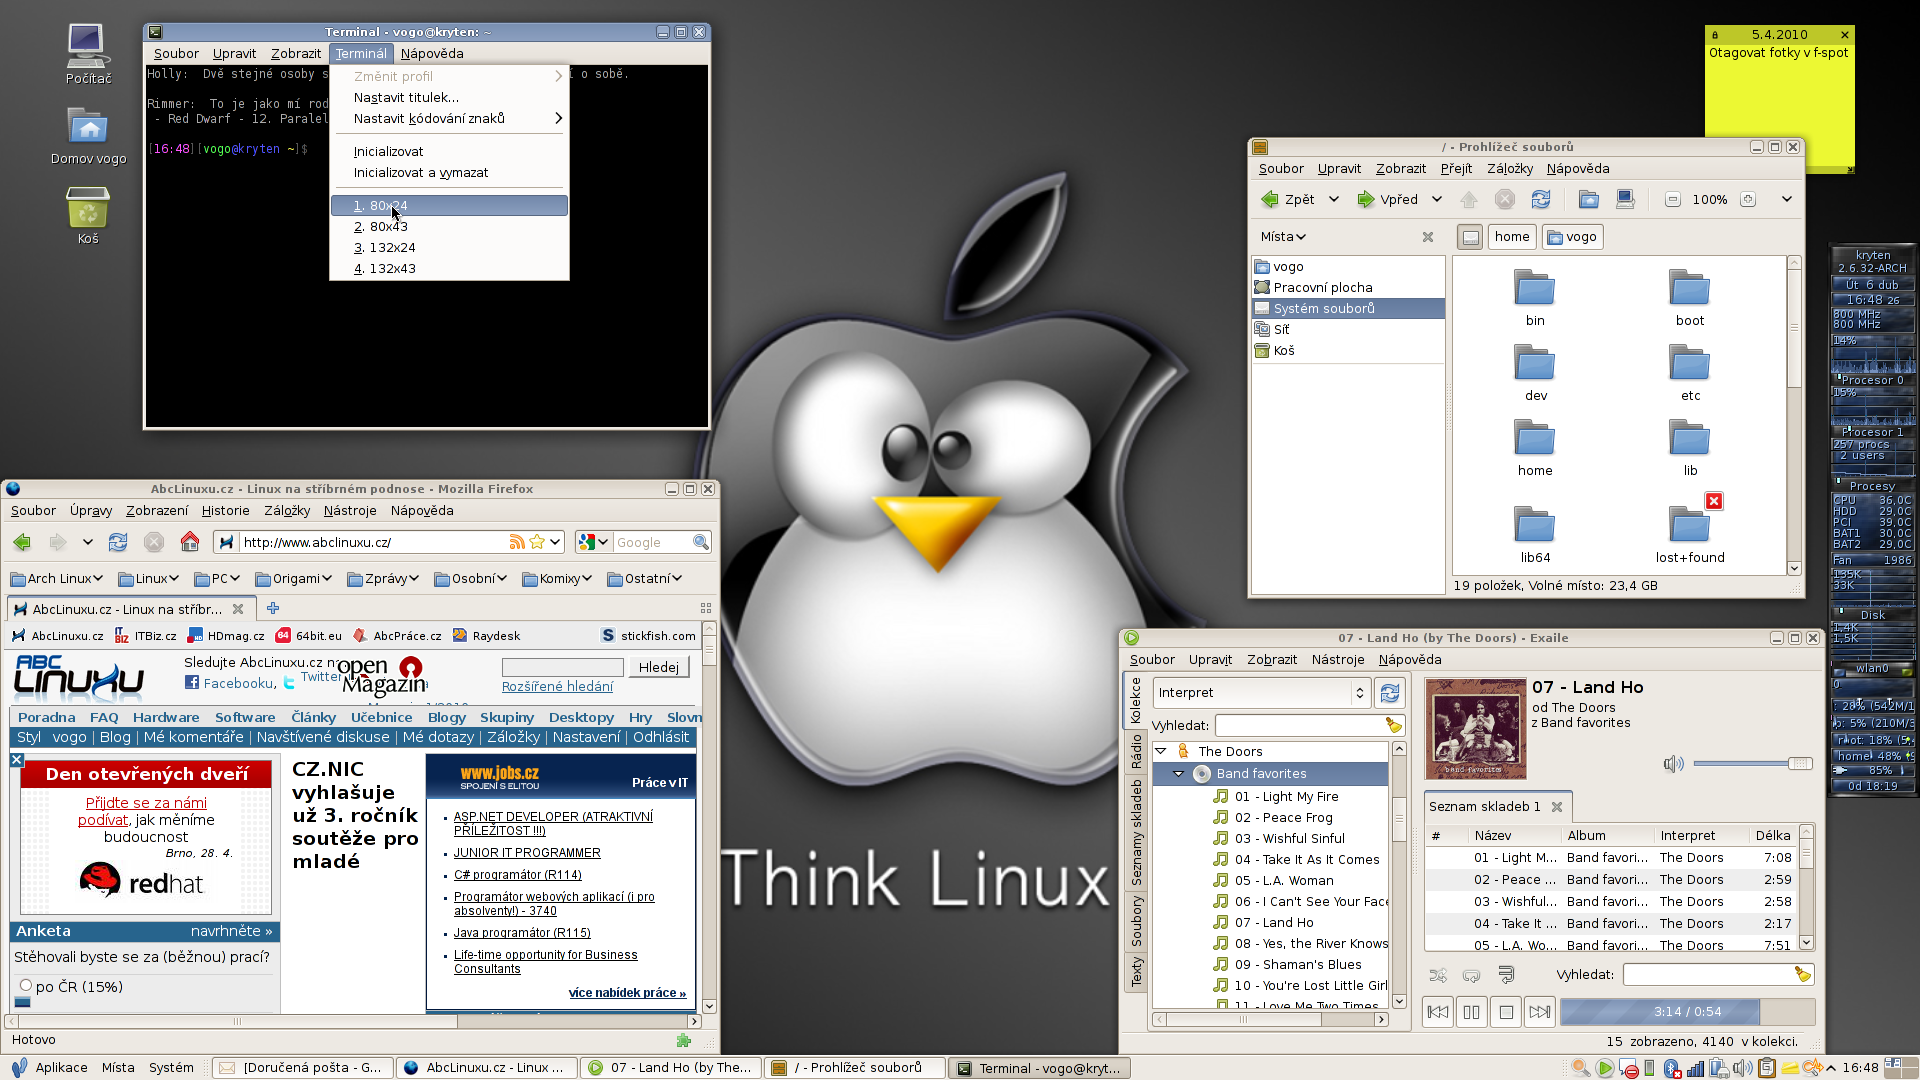Open file browser toolbar overflow arrow

click(1786, 199)
